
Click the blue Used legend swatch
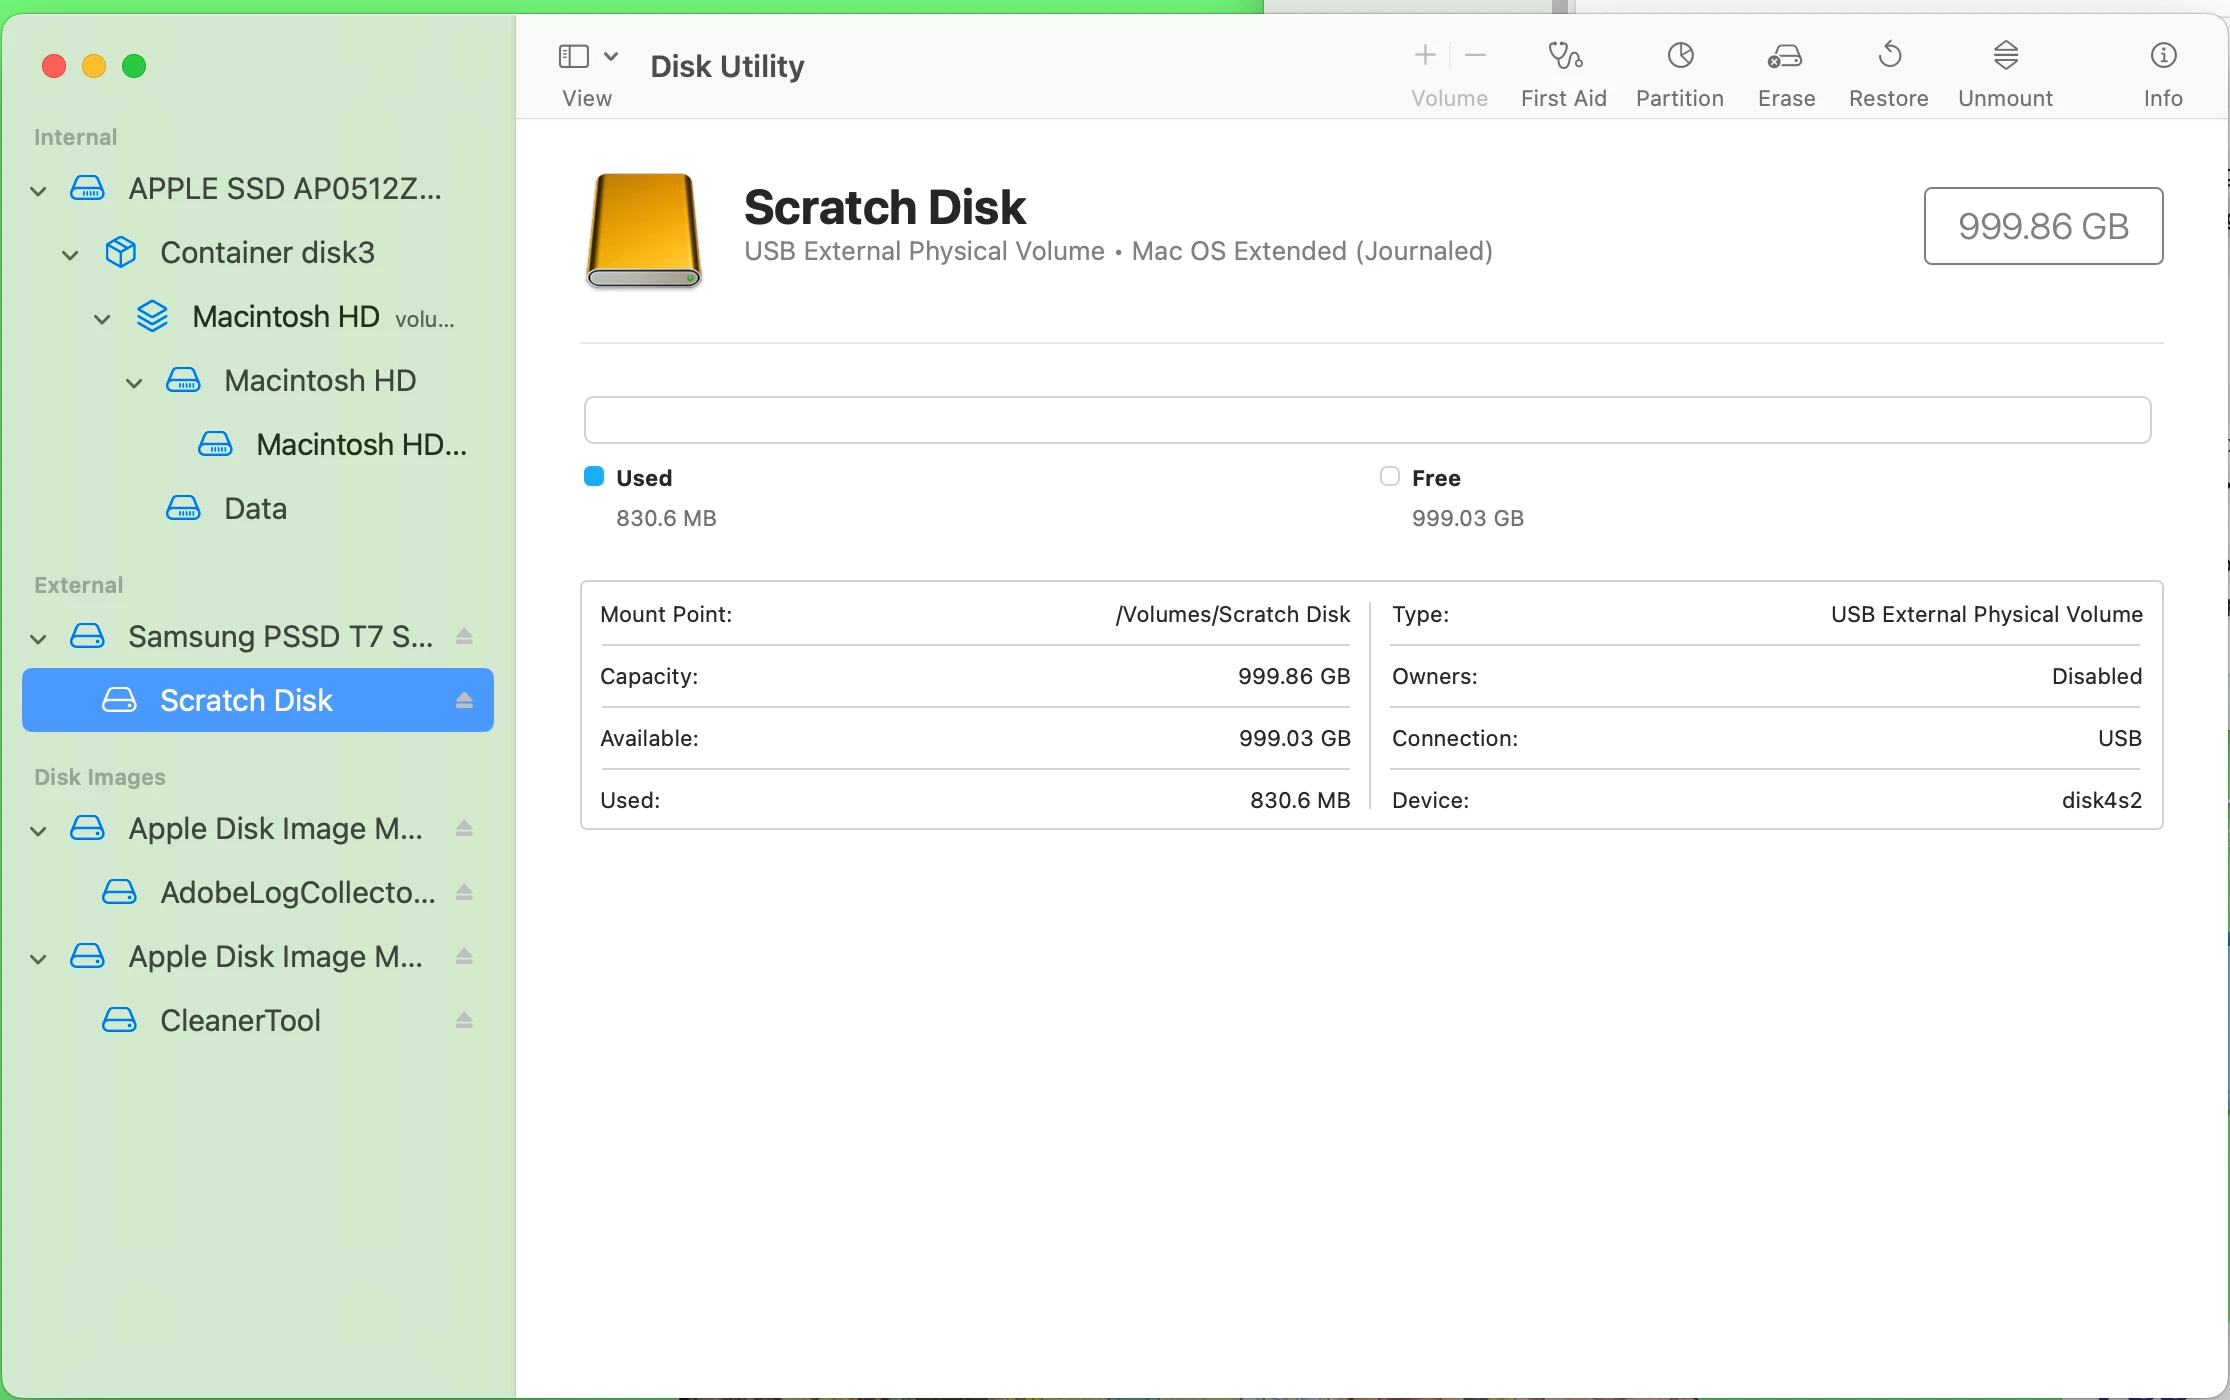[x=594, y=476]
